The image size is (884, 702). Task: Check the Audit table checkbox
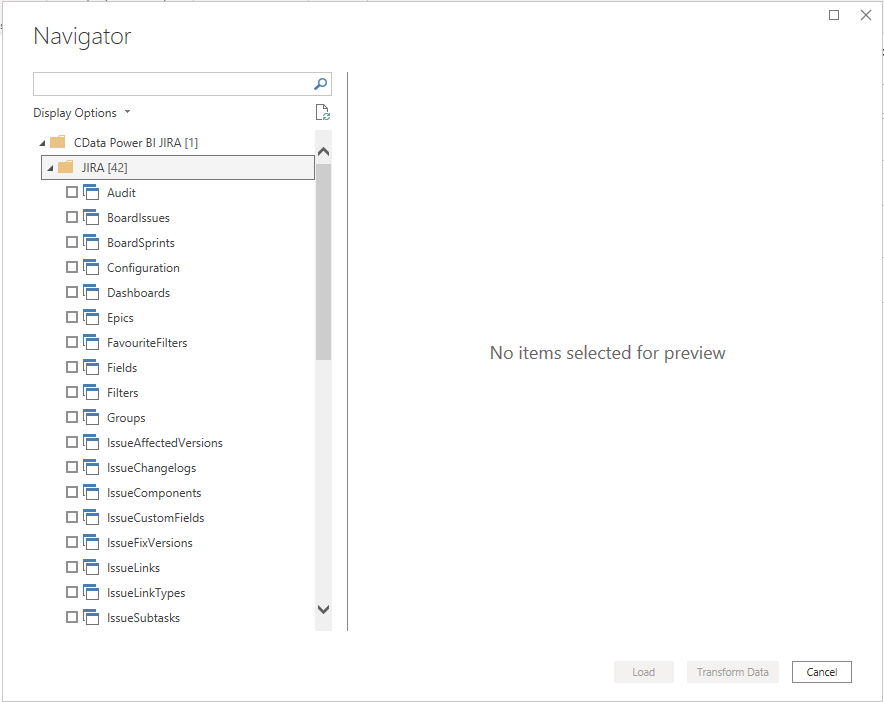72,192
